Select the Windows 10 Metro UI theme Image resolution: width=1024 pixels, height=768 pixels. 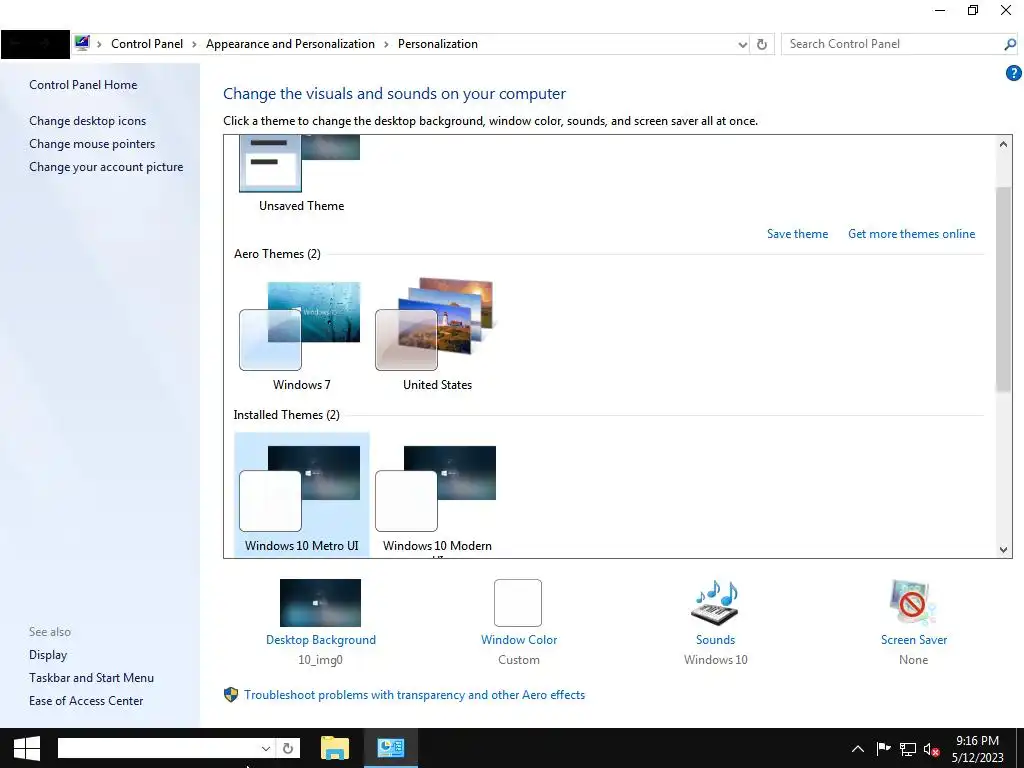[302, 494]
